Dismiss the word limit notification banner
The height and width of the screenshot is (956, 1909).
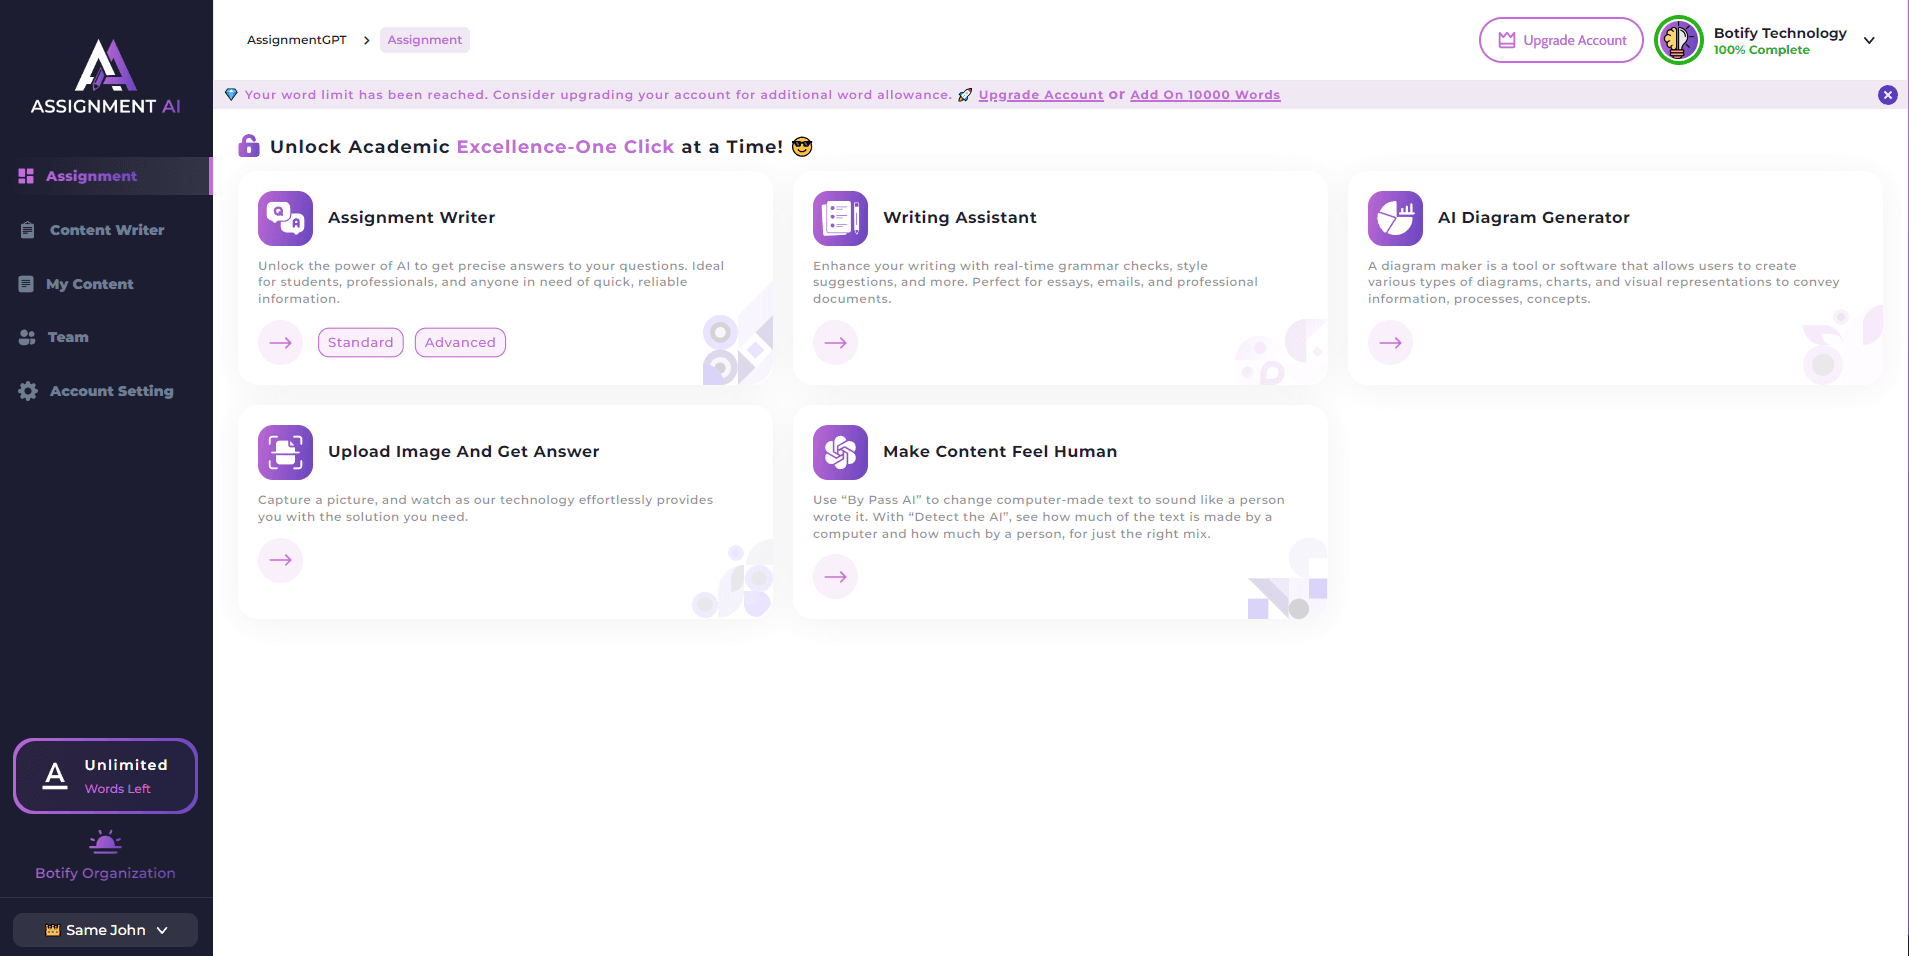[1888, 95]
